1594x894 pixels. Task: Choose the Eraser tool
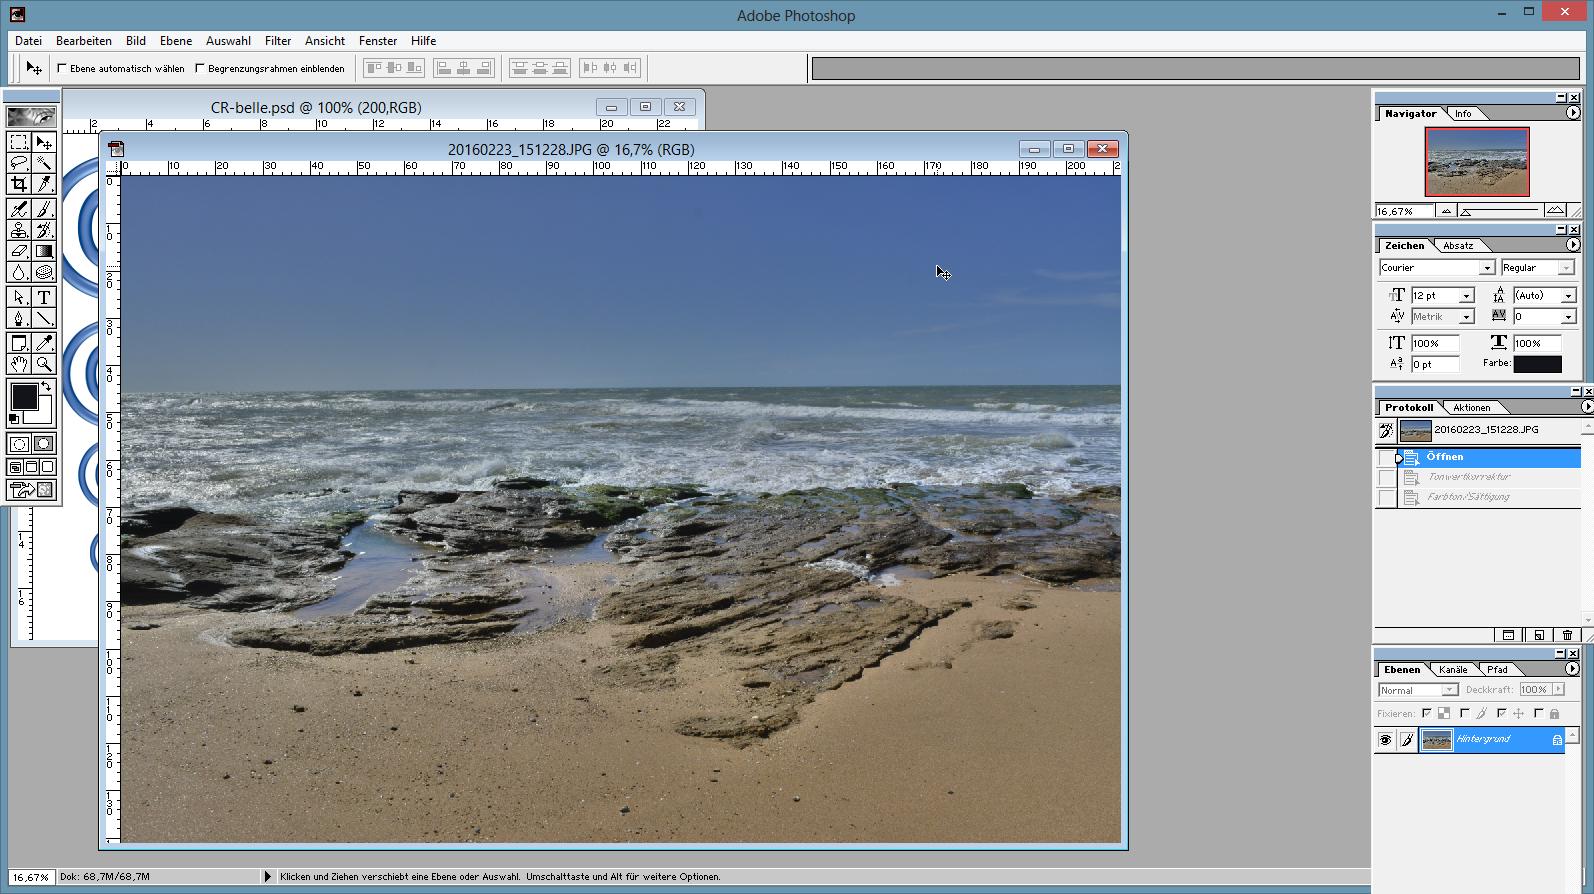coord(19,251)
